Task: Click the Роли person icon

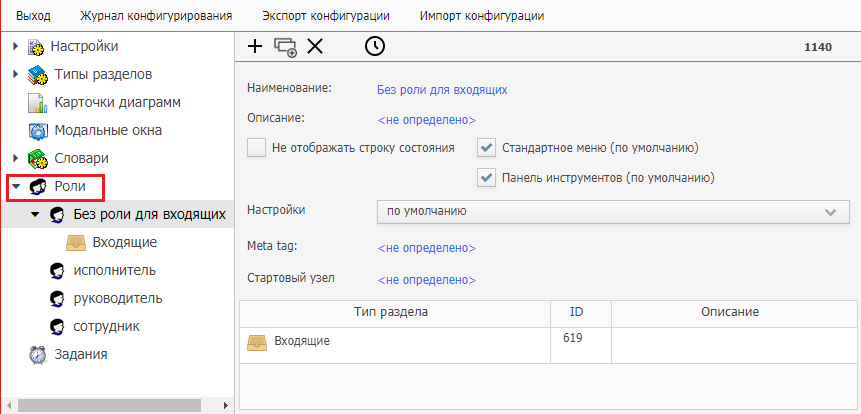Action: (x=37, y=187)
